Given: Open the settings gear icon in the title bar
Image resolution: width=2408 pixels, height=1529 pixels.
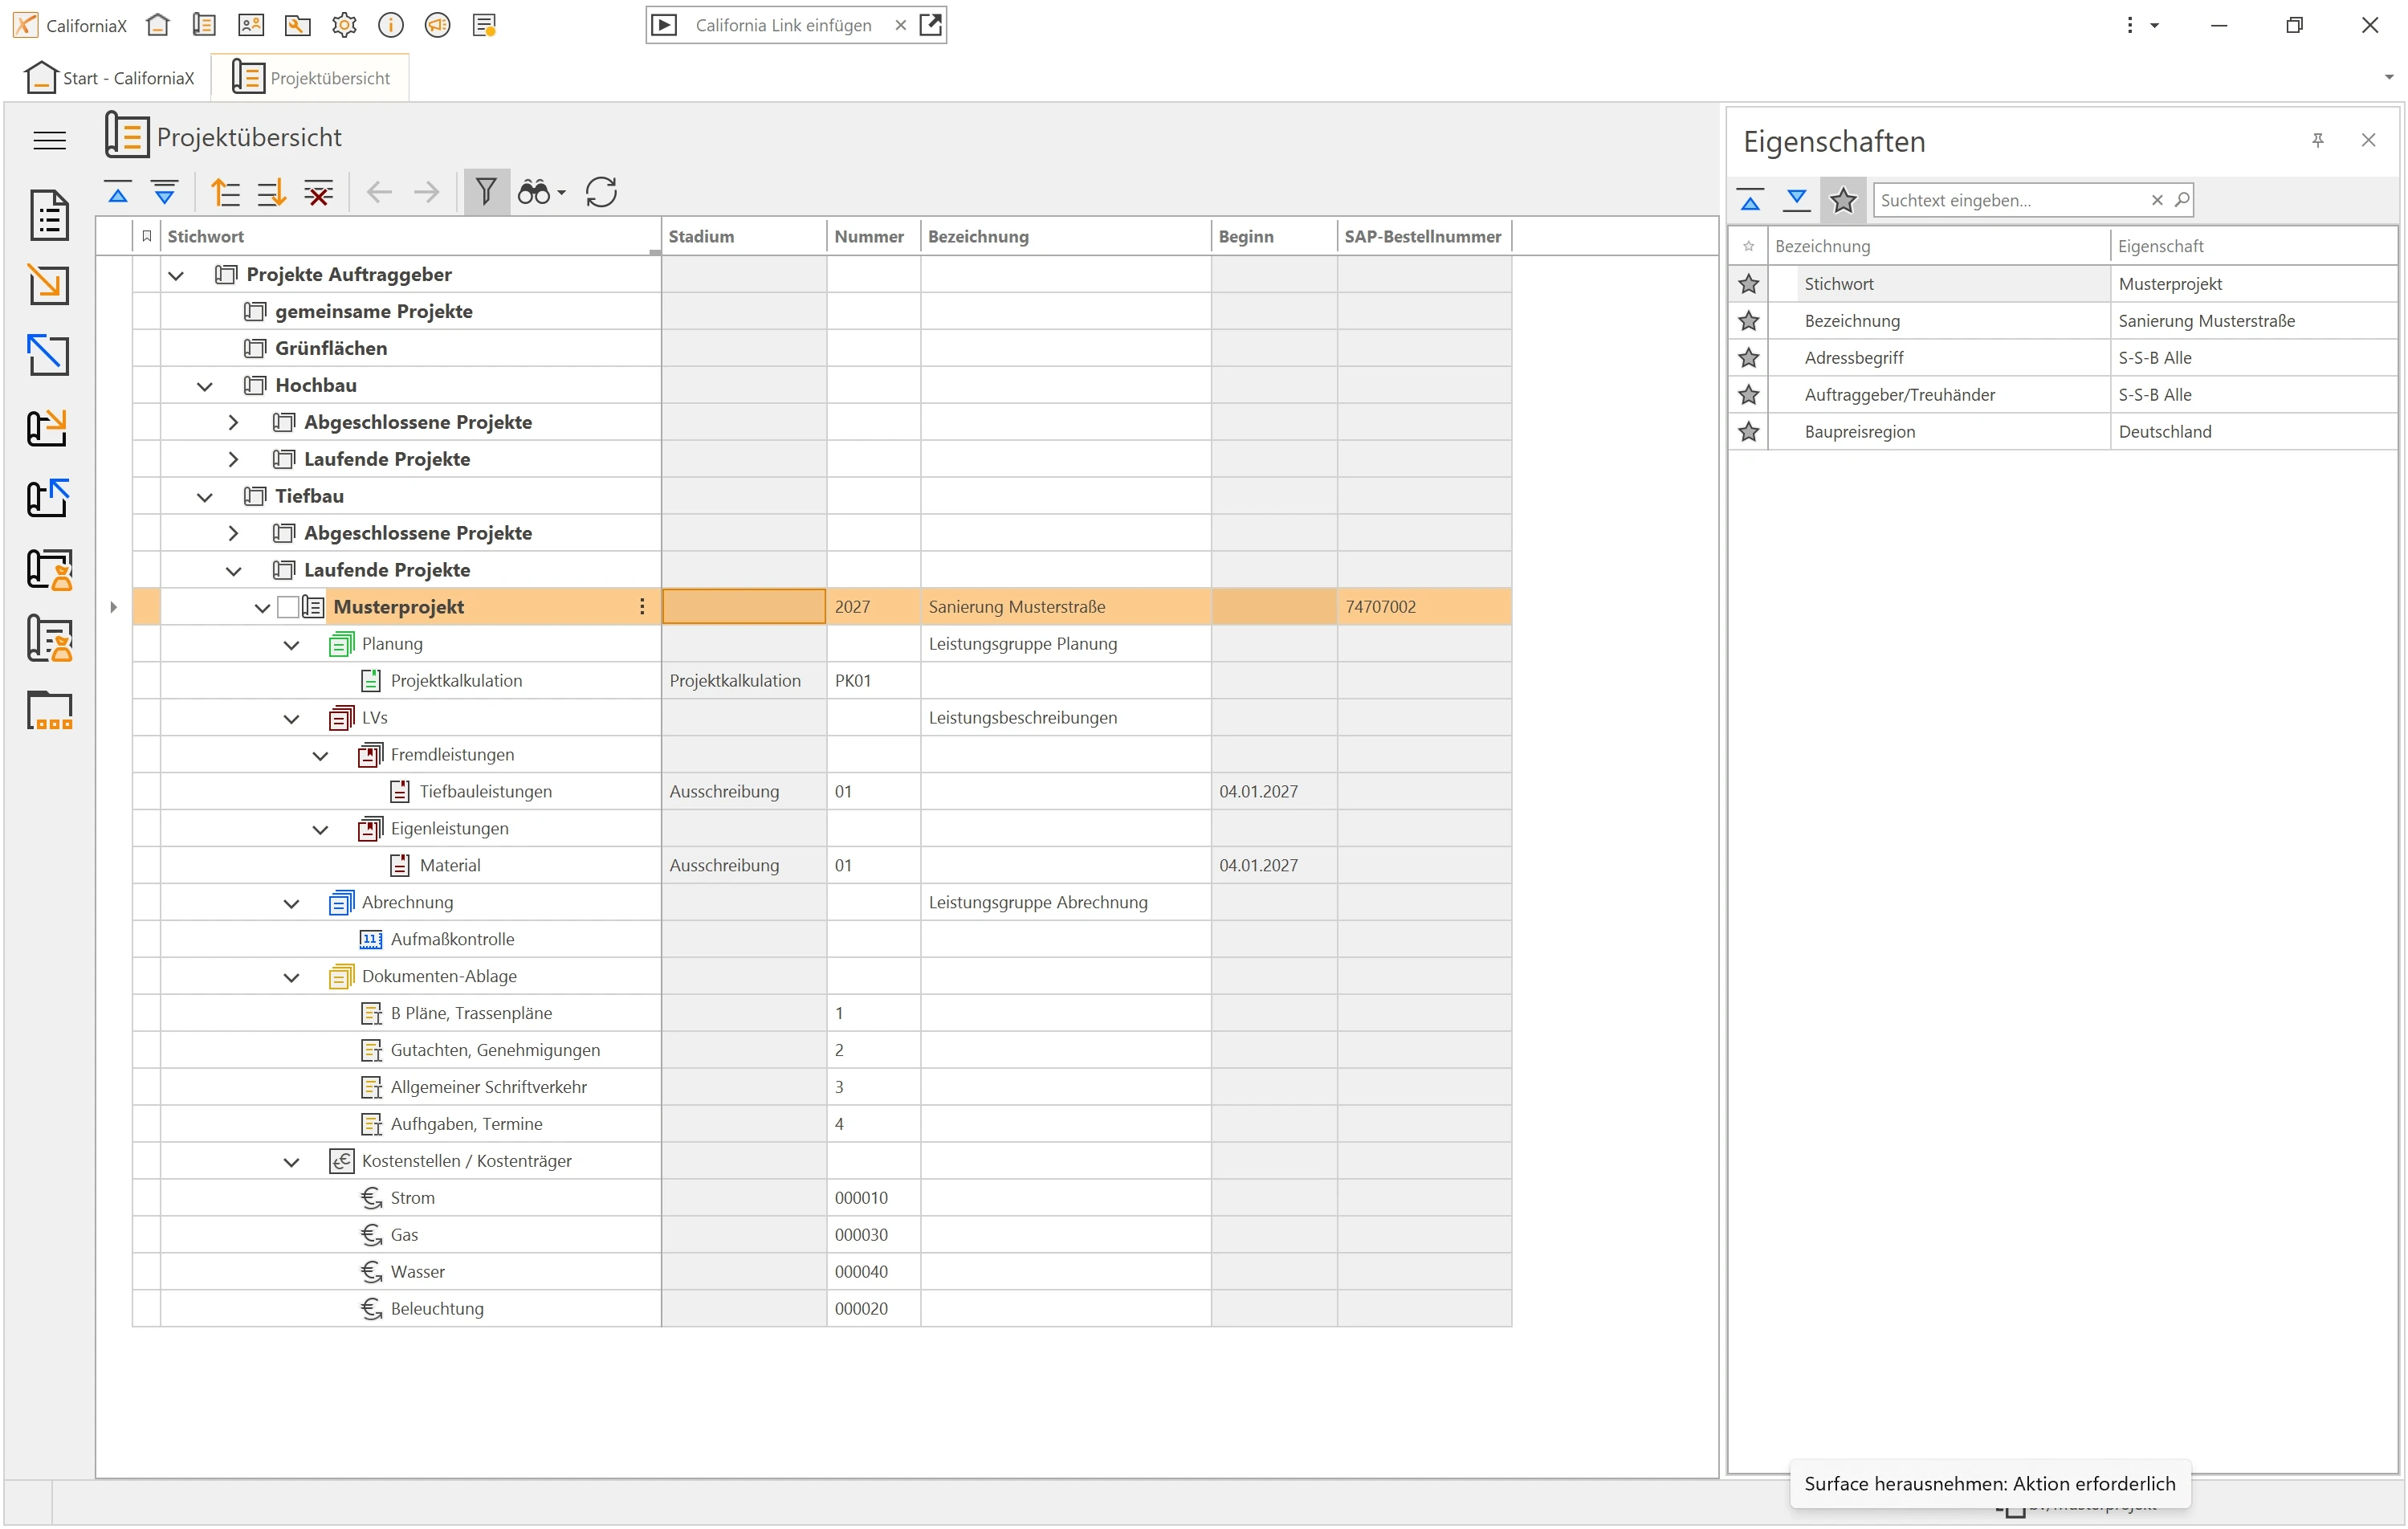Looking at the screenshot, I should click(x=344, y=25).
